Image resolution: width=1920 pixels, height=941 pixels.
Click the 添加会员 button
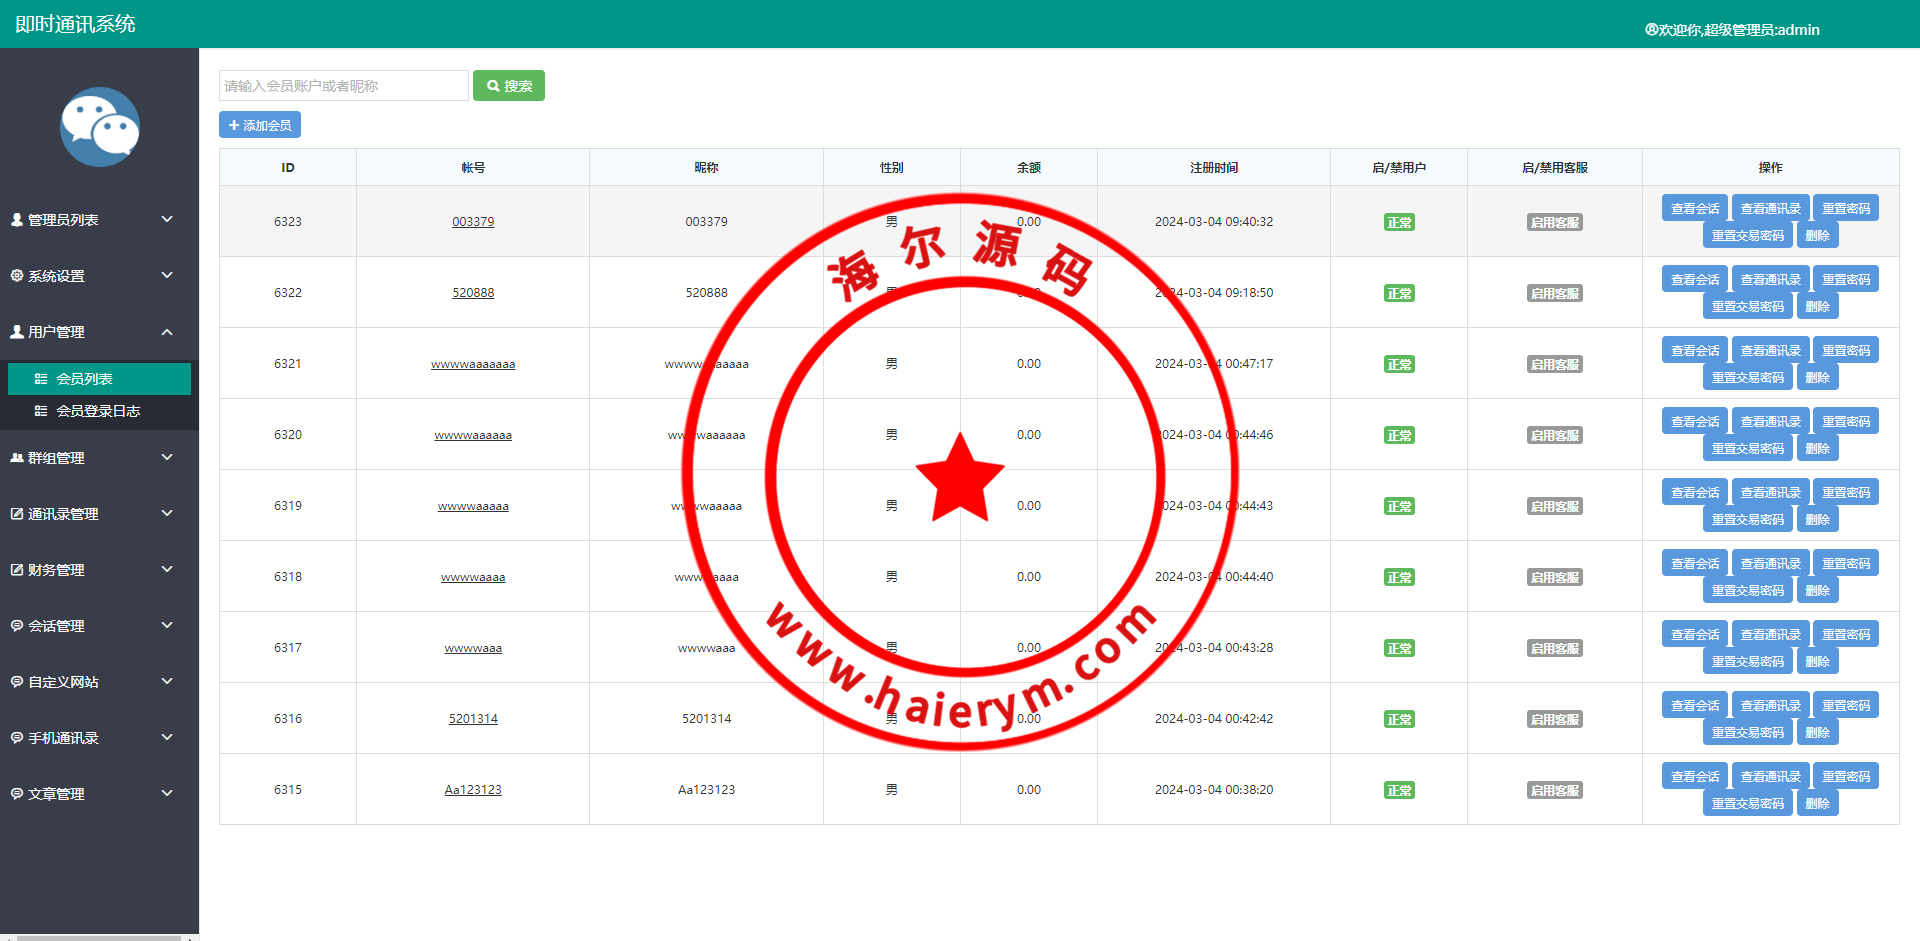click(x=260, y=125)
